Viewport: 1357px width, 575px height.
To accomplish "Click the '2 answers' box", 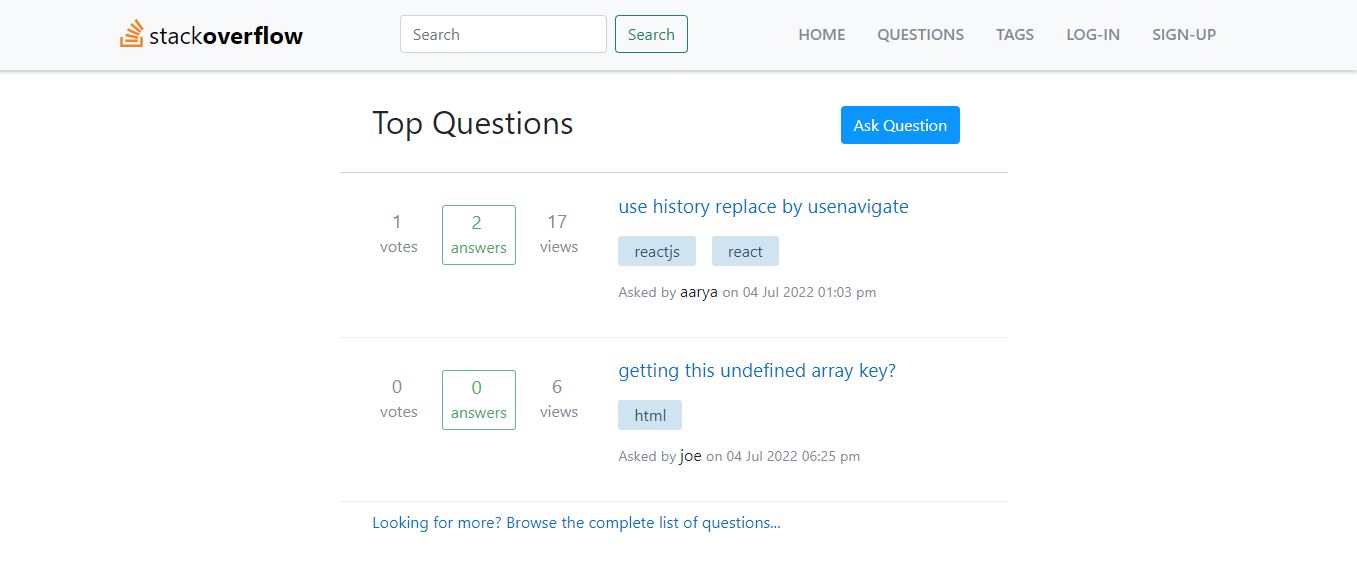I will [479, 235].
